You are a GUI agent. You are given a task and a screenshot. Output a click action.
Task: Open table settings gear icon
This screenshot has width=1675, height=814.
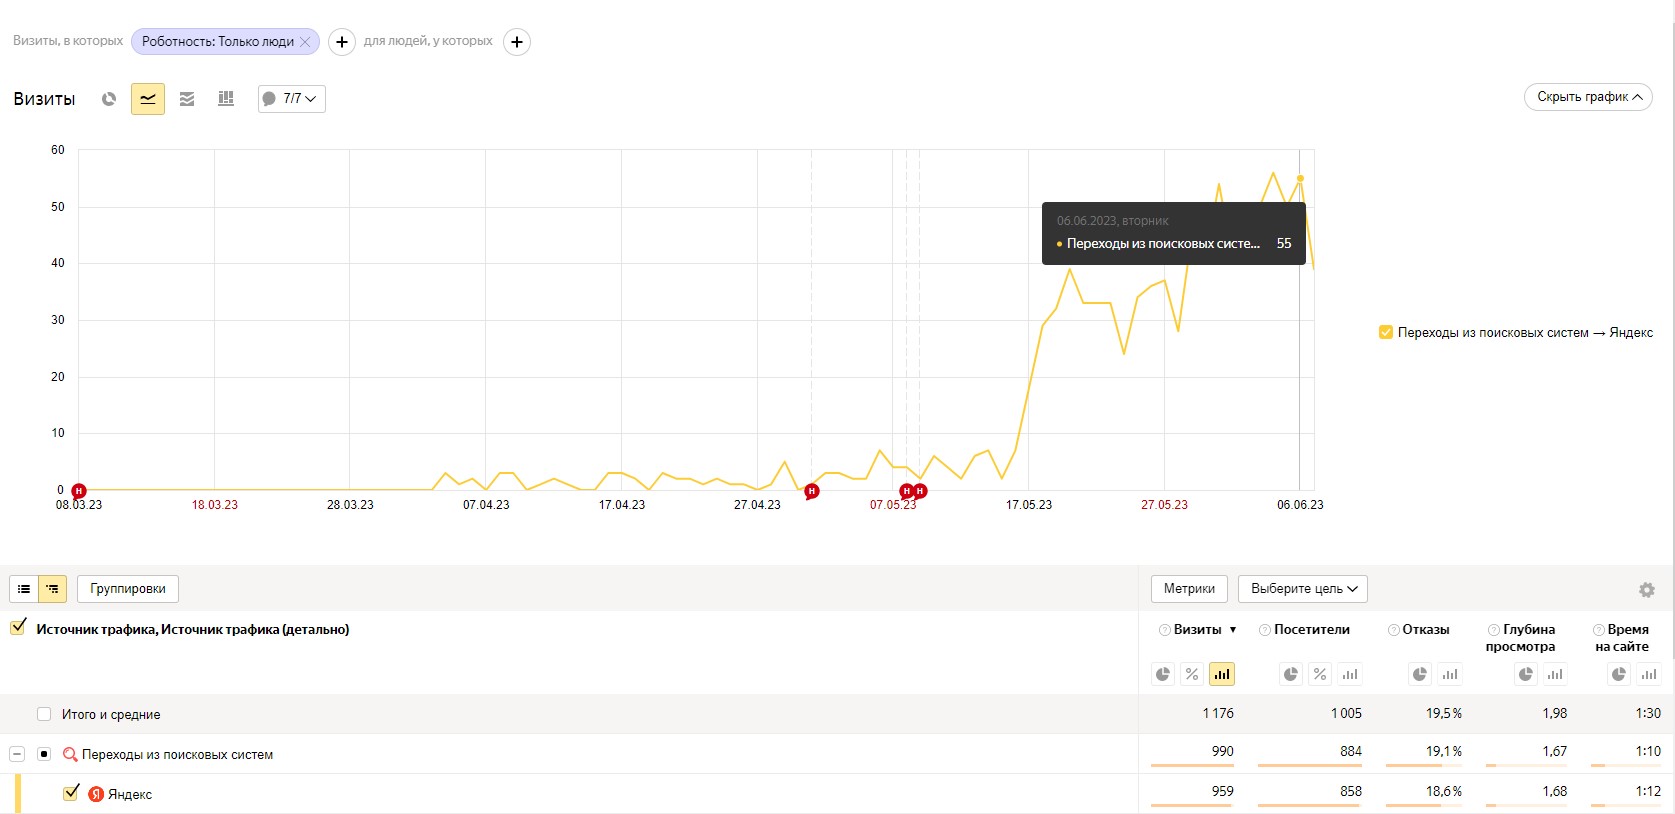[1647, 590]
